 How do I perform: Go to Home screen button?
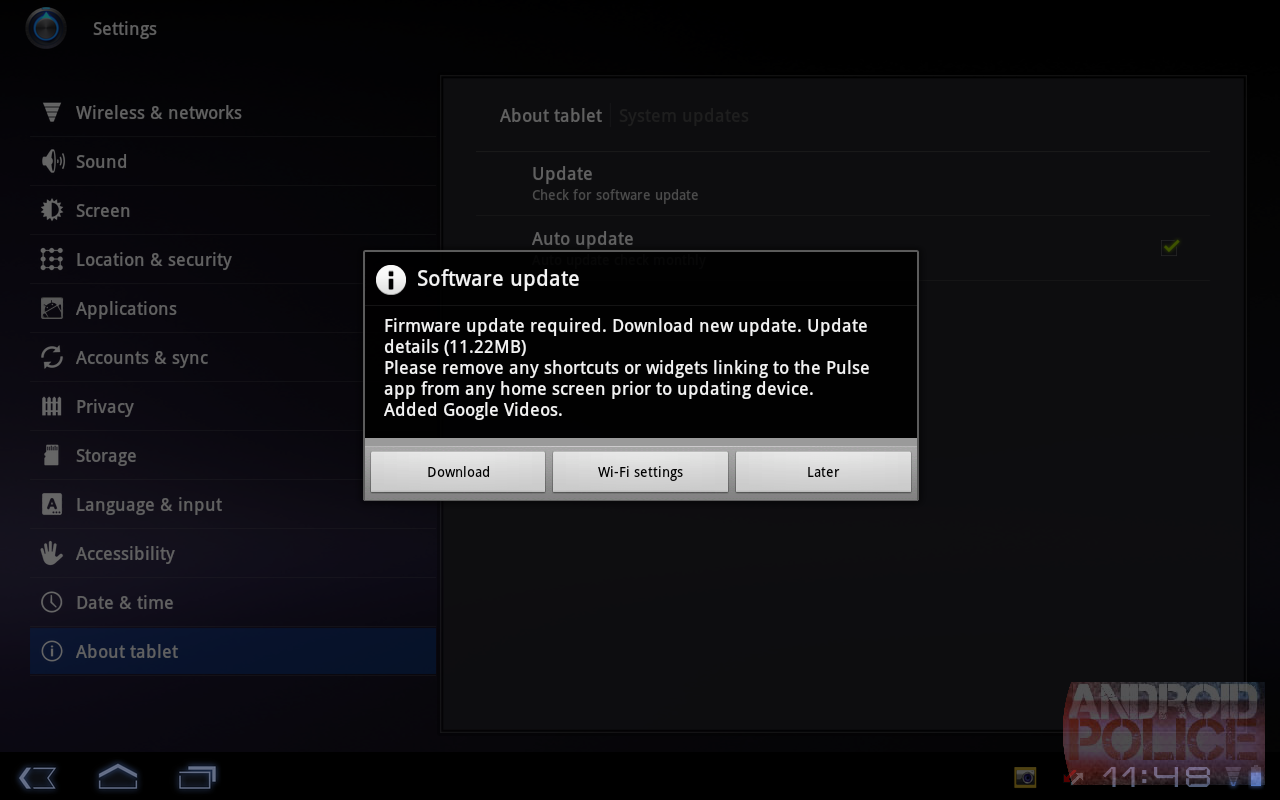click(x=117, y=776)
